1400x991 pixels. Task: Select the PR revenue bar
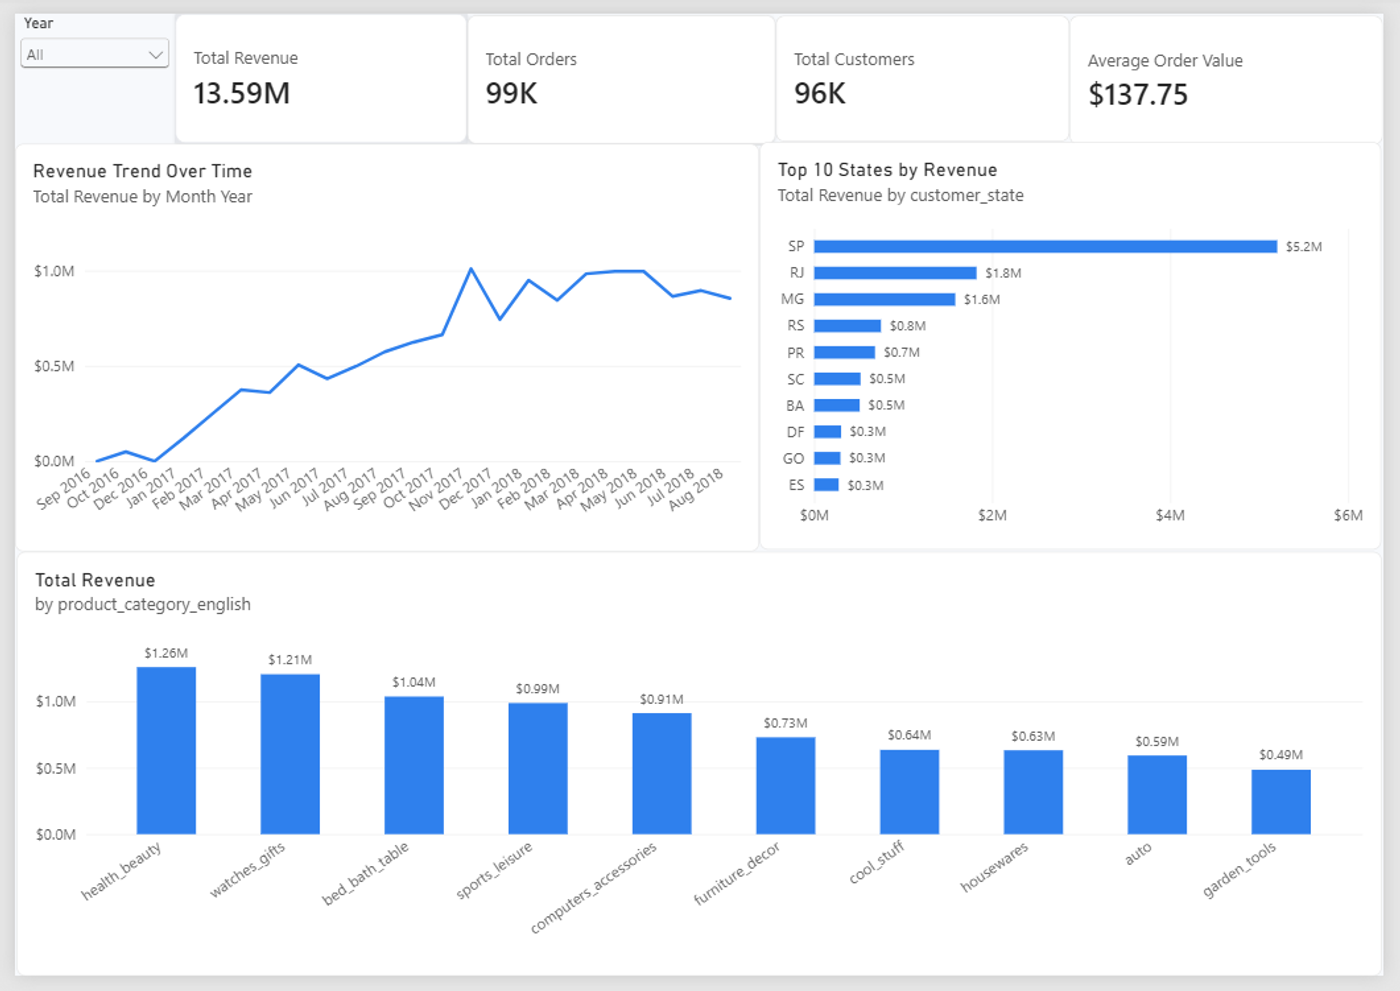click(x=844, y=352)
